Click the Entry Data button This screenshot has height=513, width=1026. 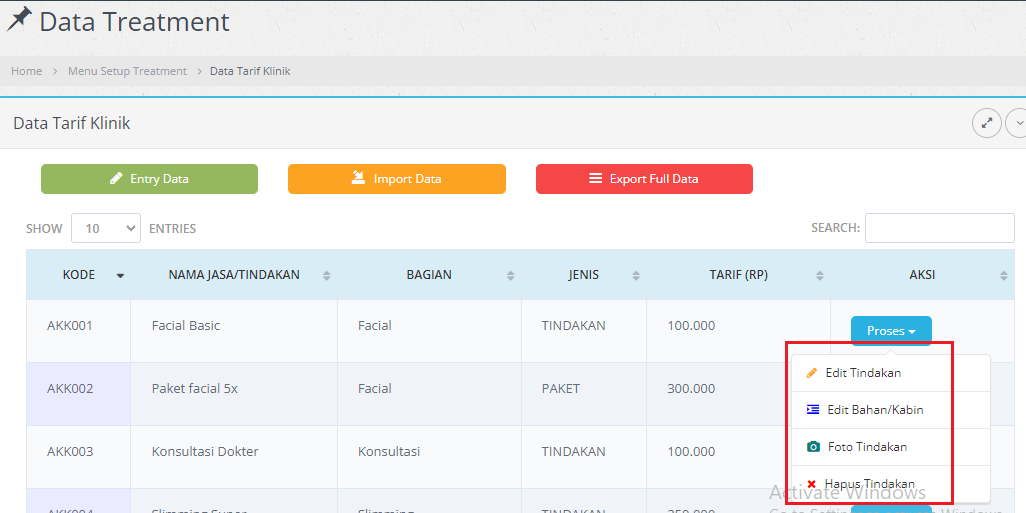[149, 179]
